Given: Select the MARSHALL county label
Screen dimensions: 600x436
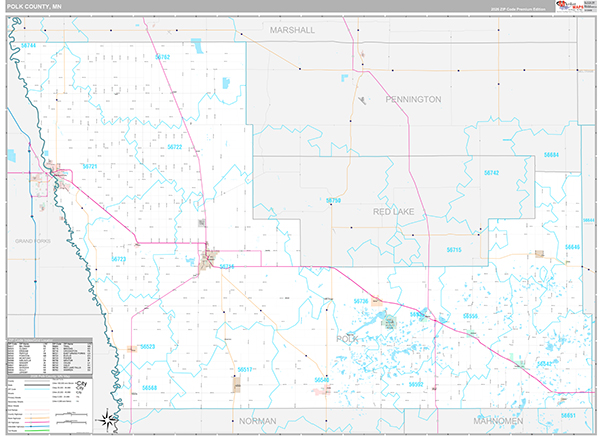Looking at the screenshot, I should click(x=292, y=30).
